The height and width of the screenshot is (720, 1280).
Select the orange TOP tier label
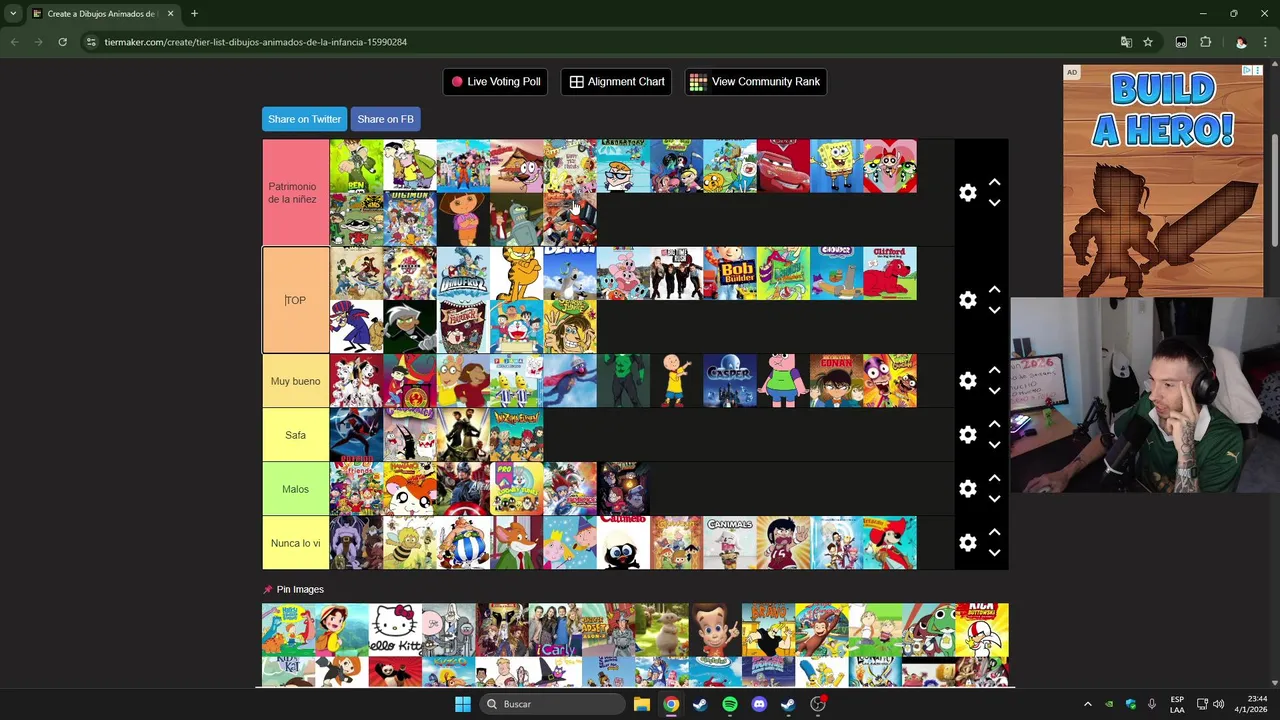coord(295,300)
